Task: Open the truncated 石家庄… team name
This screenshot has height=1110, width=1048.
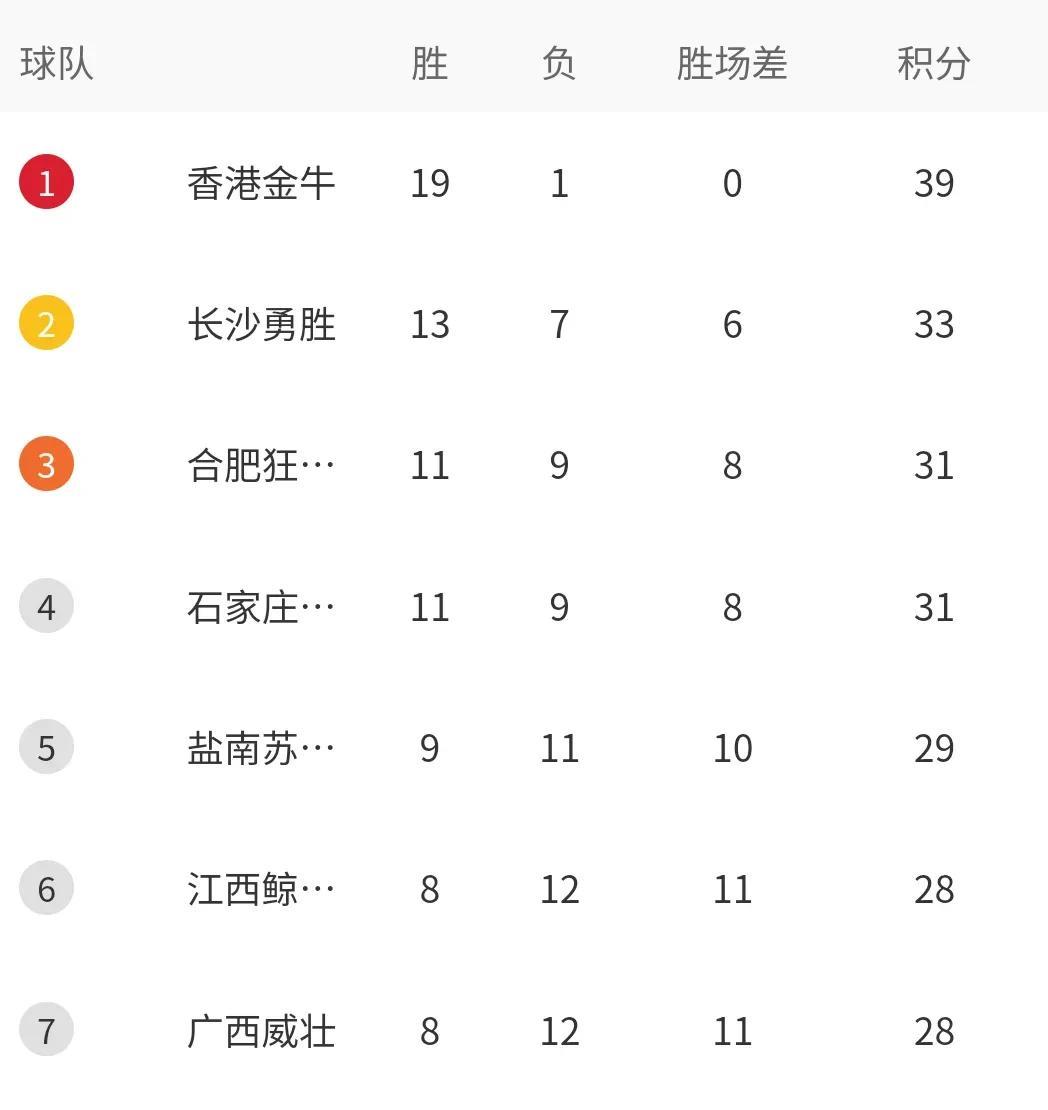Action: click(x=261, y=607)
